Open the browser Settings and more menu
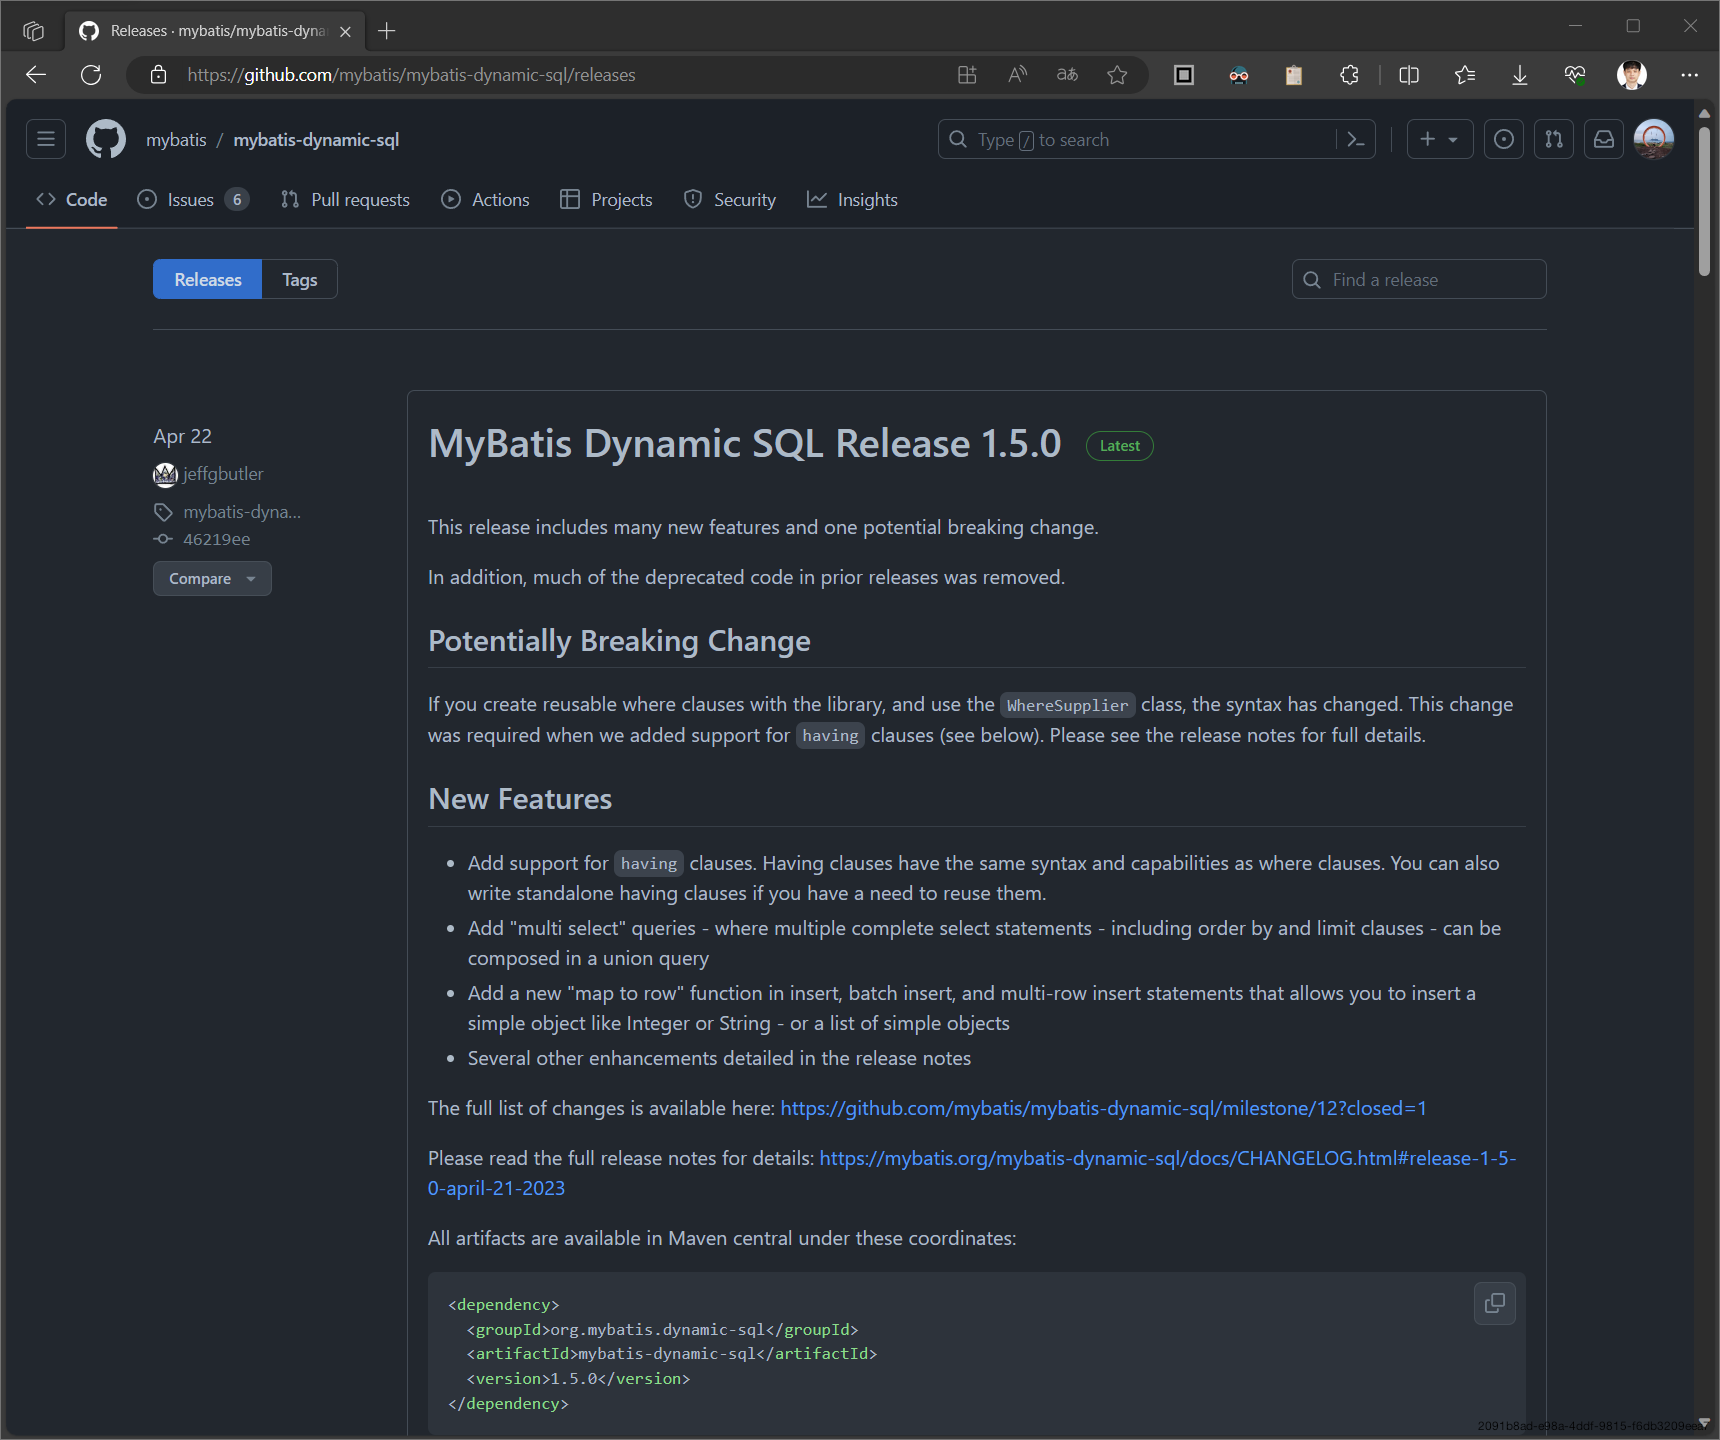 click(x=1689, y=75)
